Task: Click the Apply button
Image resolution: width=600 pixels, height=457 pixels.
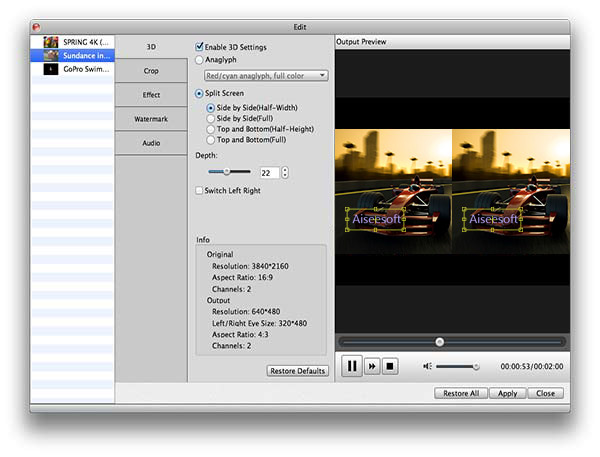Action: tap(507, 393)
